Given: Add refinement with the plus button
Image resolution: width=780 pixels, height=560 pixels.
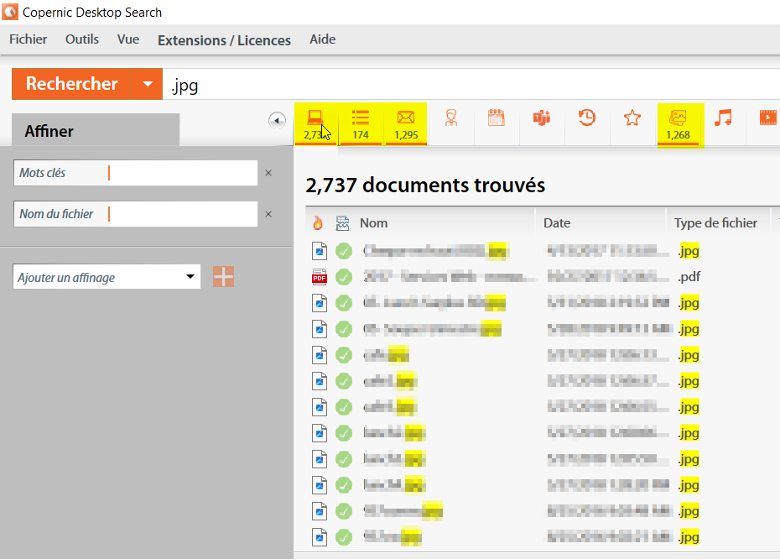Looking at the screenshot, I should [223, 277].
